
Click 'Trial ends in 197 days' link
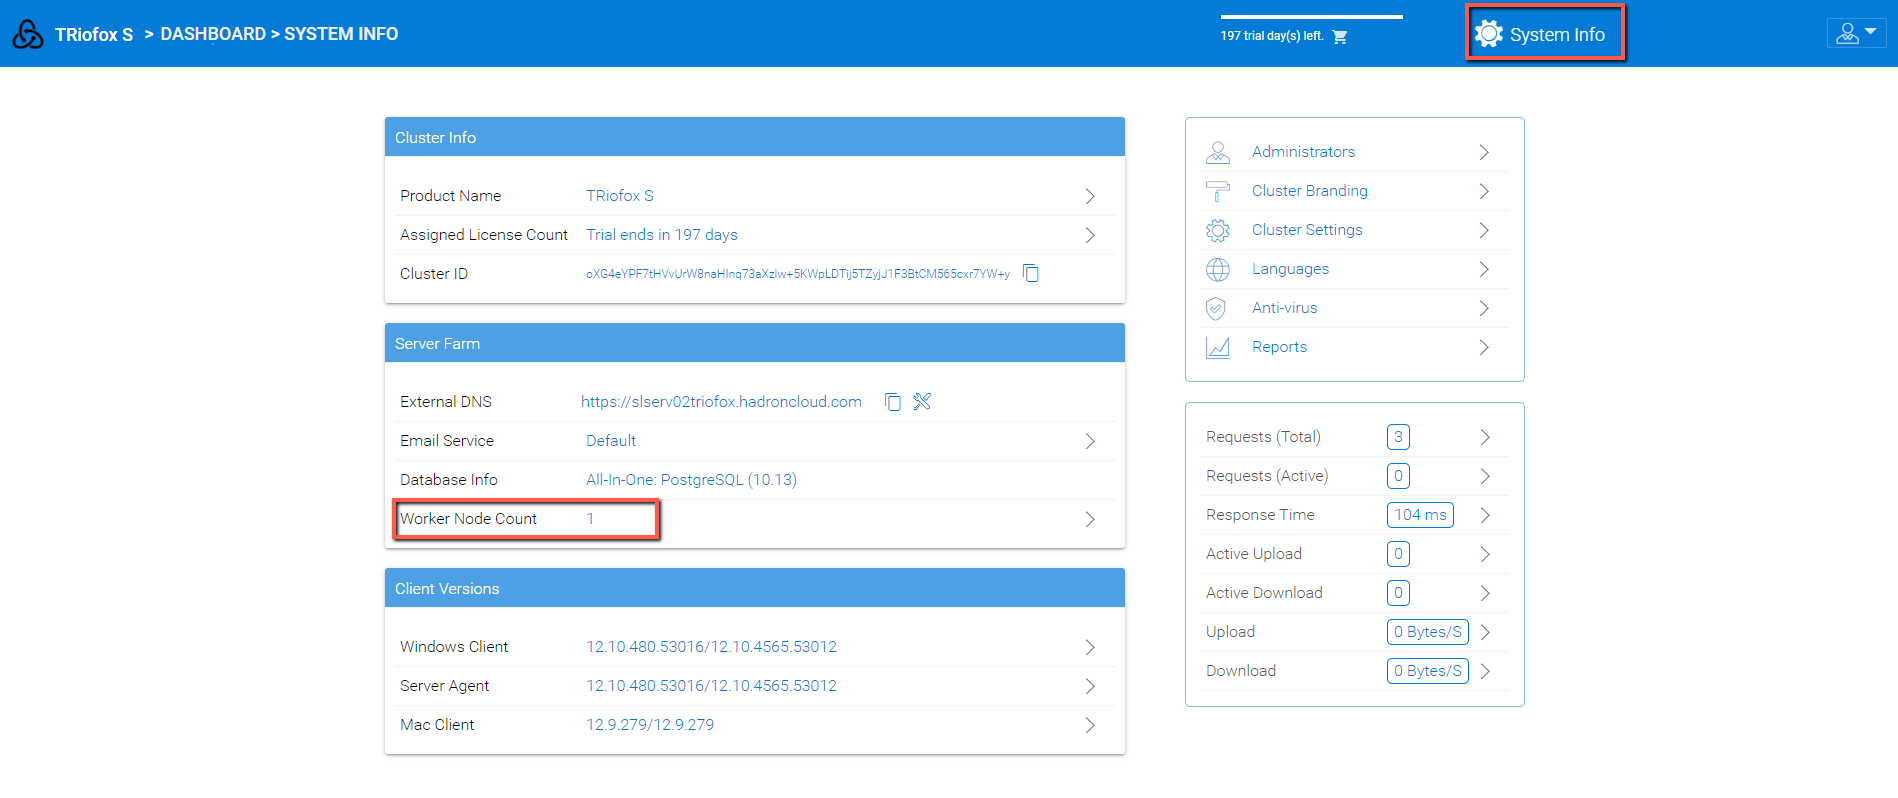tap(661, 235)
